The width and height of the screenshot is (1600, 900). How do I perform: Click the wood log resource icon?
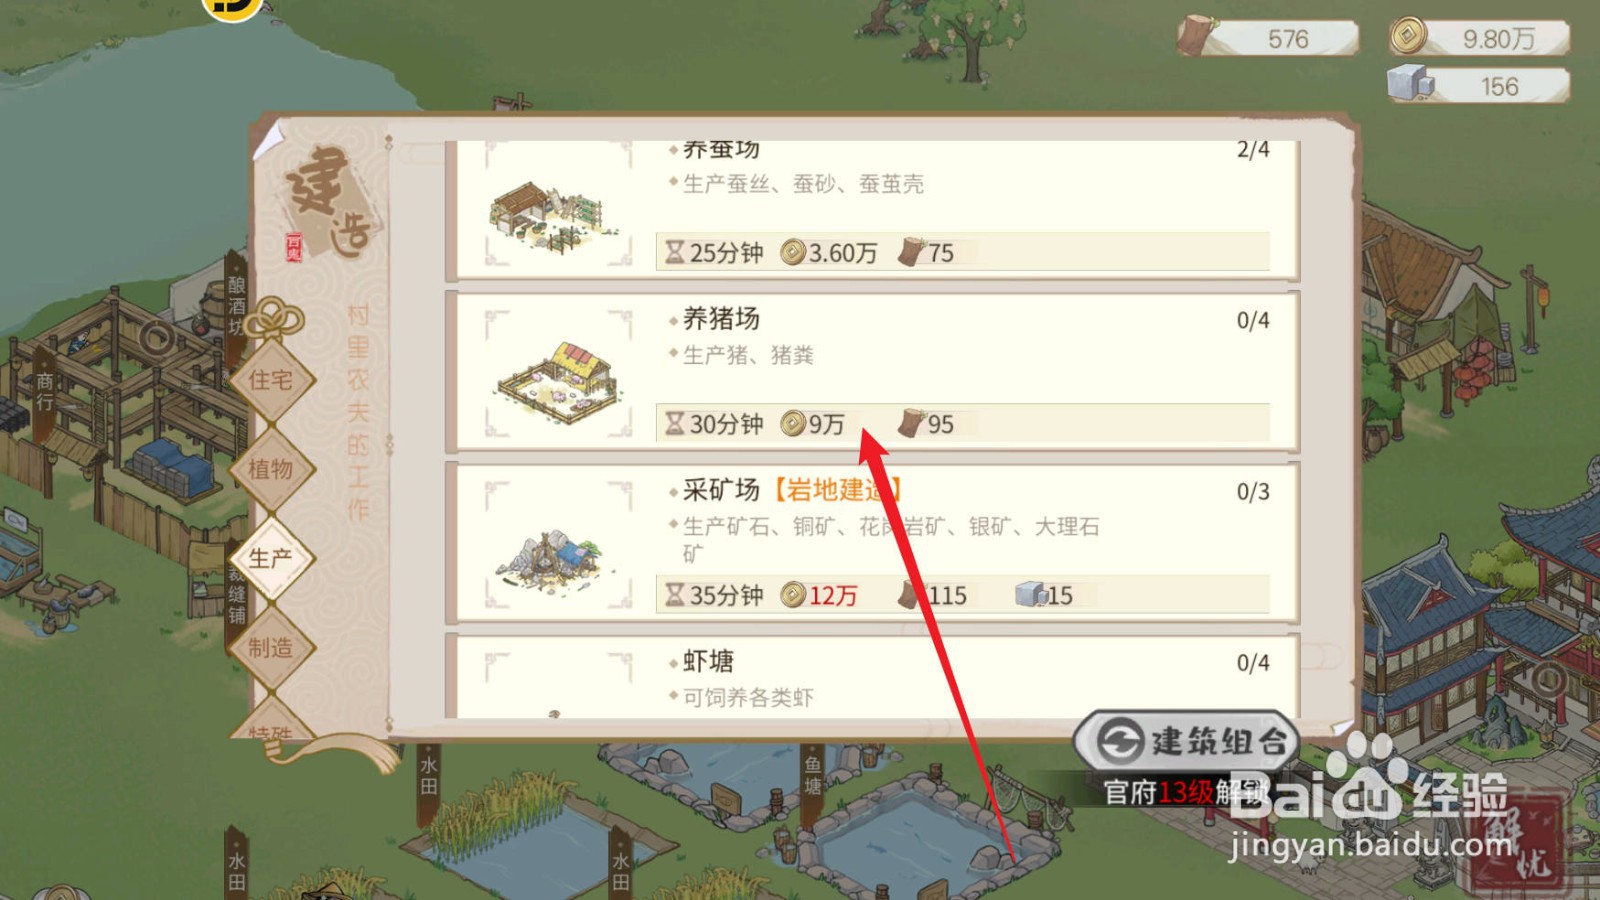click(1195, 36)
